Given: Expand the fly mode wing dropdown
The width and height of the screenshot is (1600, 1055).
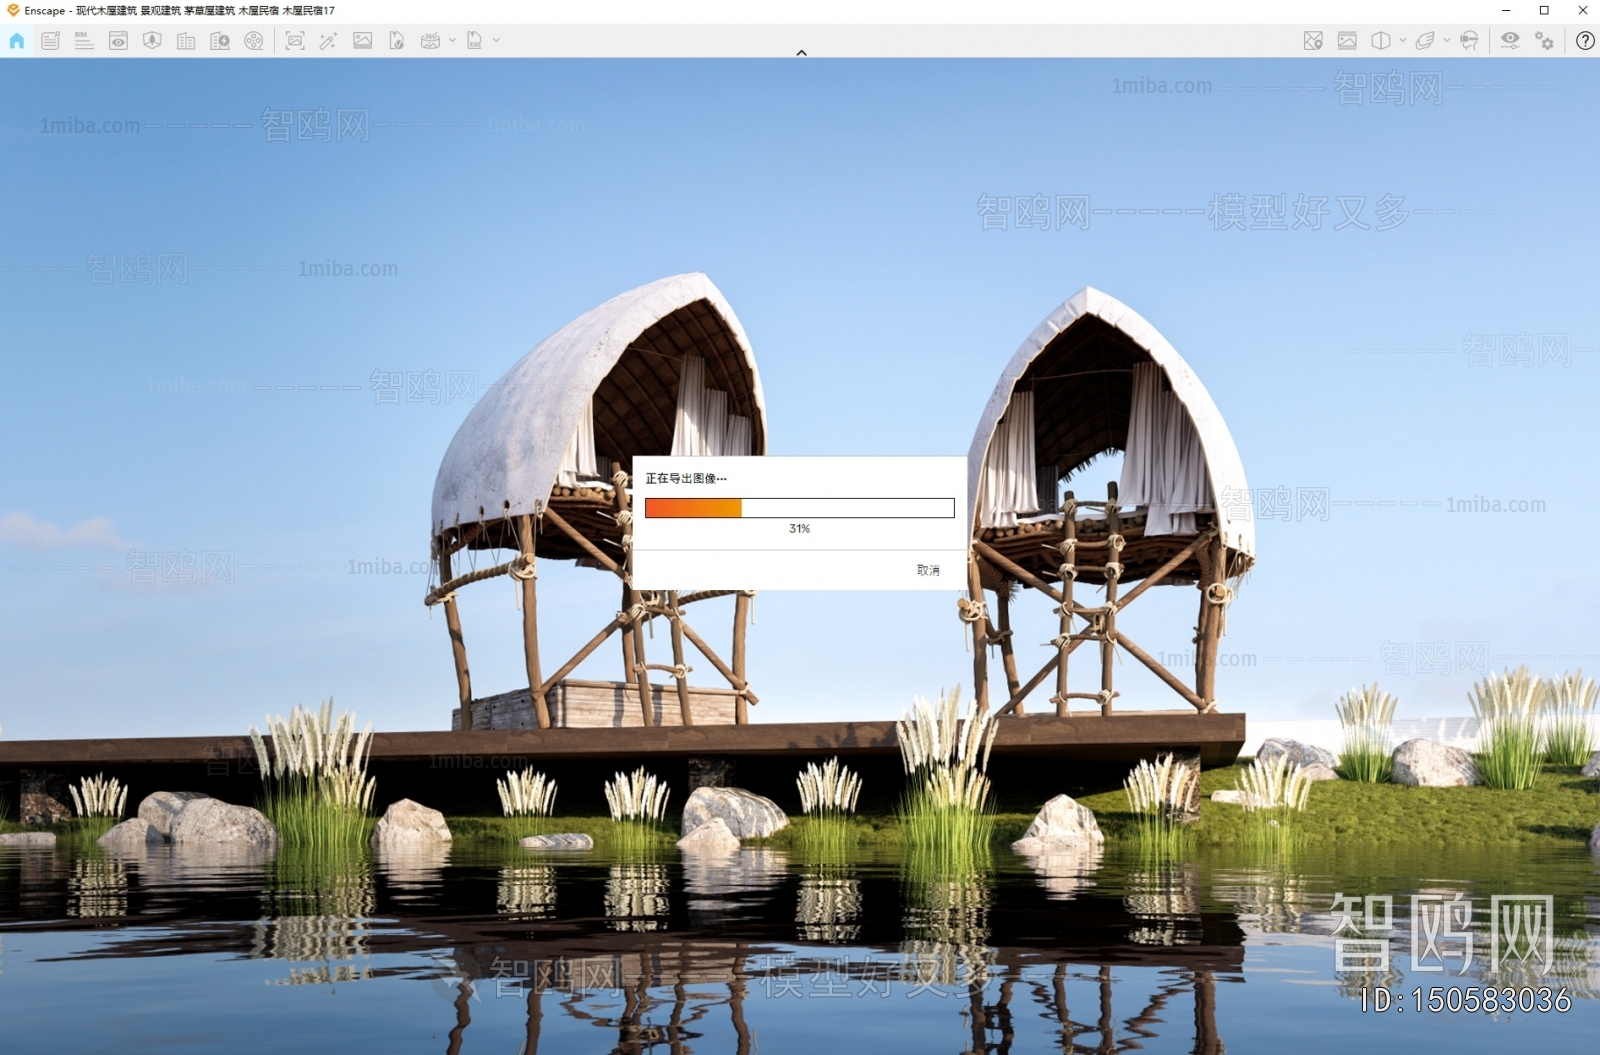Looking at the screenshot, I should pos(1446,41).
